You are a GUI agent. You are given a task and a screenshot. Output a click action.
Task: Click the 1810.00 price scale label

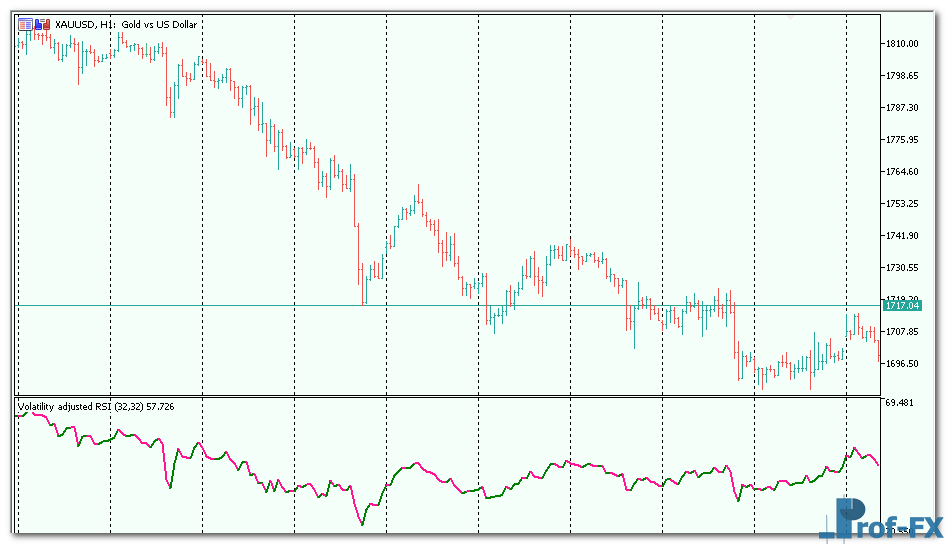click(x=901, y=44)
